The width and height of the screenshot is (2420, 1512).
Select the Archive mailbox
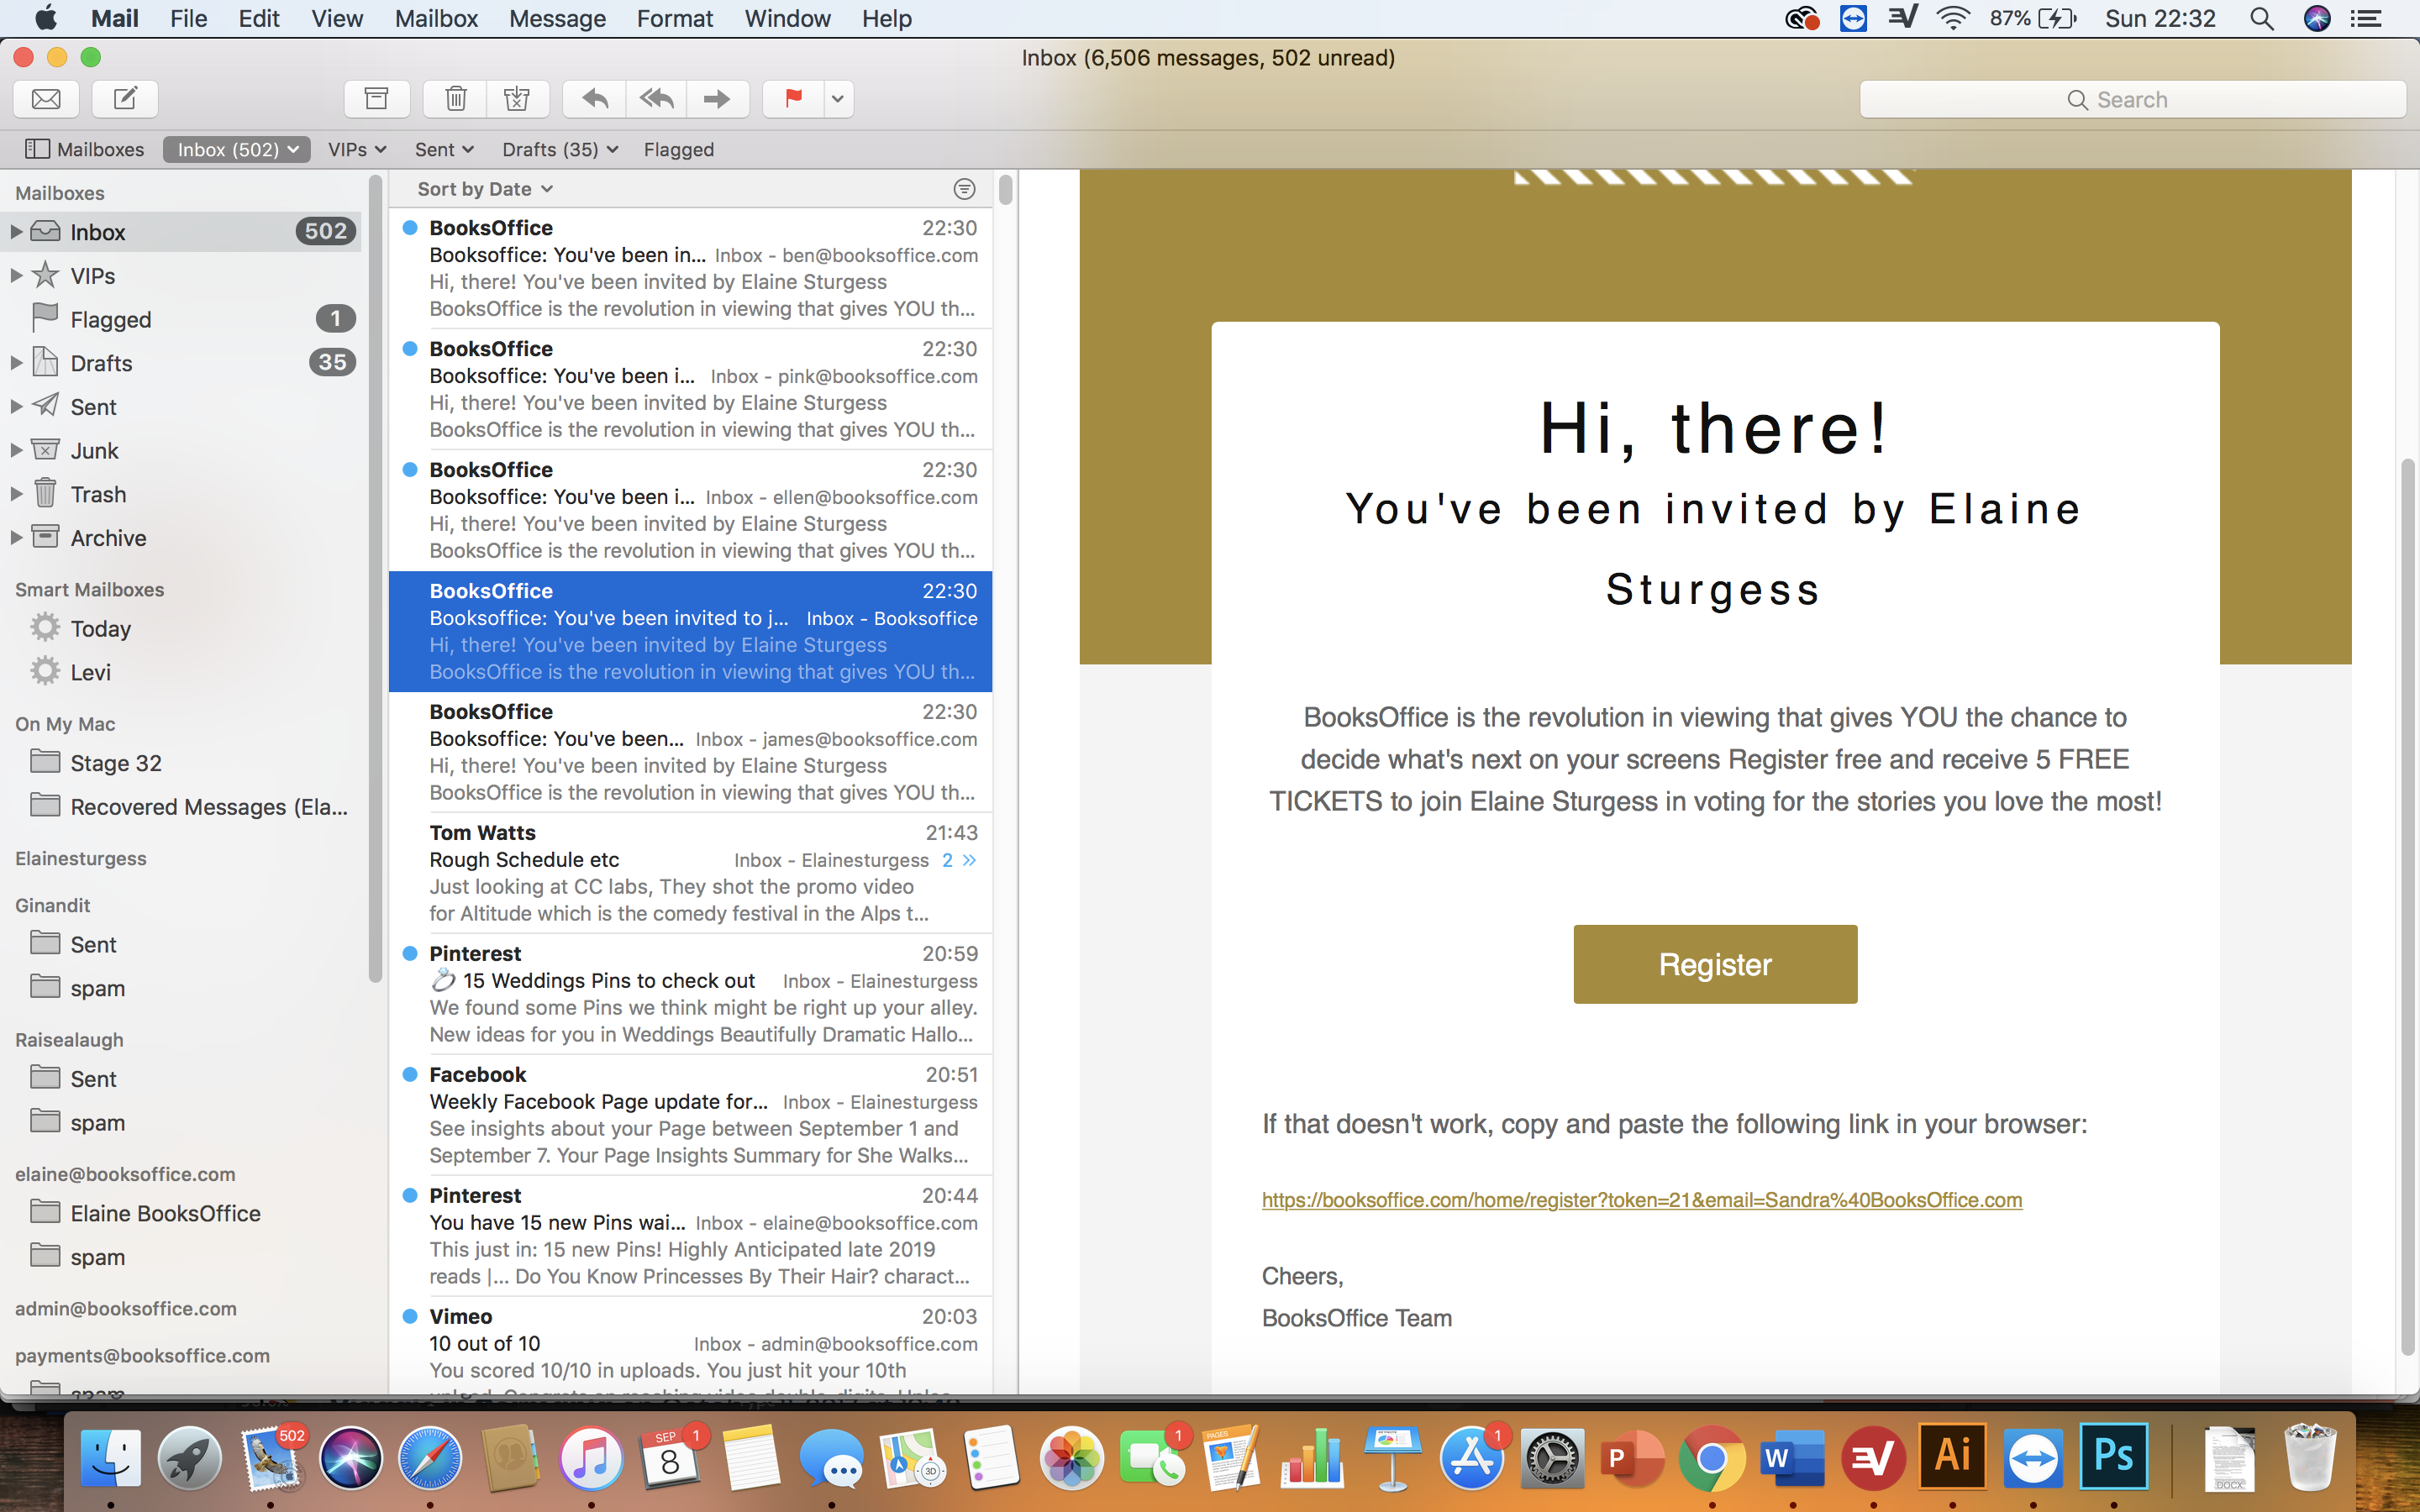(181, 538)
